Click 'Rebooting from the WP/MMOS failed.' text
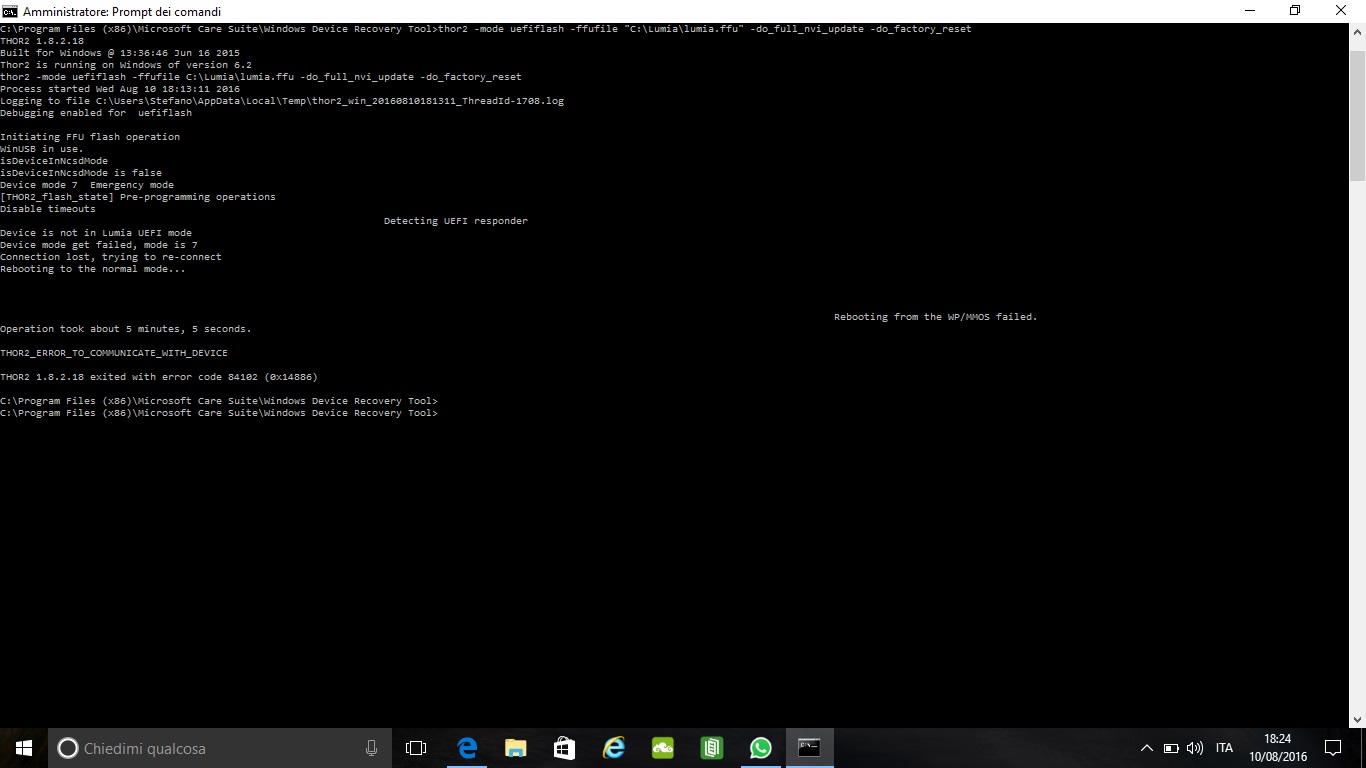This screenshot has height=768, width=1366. pos(936,317)
